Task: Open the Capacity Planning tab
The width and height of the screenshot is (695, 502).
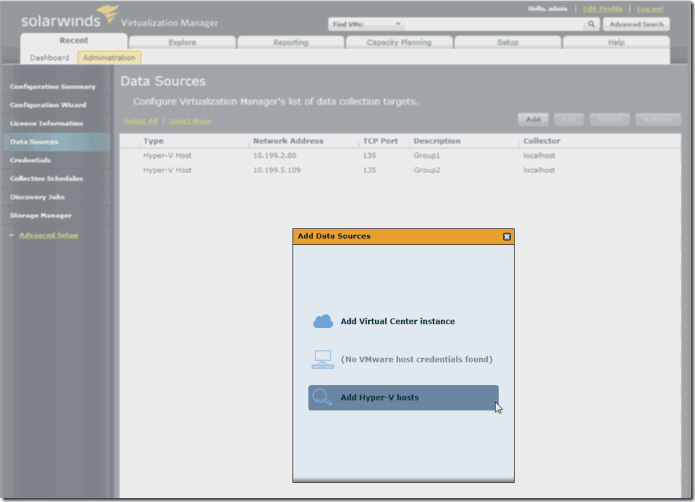Action: point(399,43)
